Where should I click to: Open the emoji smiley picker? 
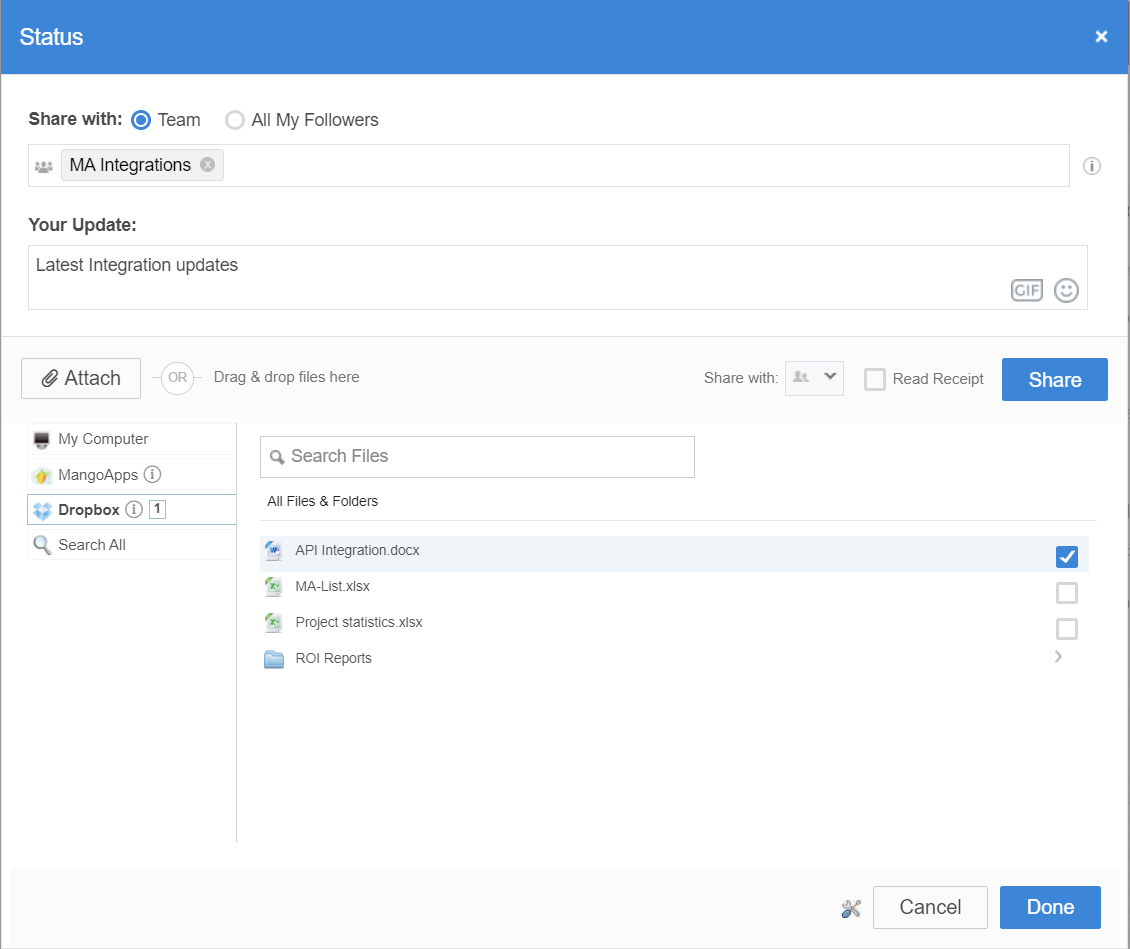tap(1066, 291)
